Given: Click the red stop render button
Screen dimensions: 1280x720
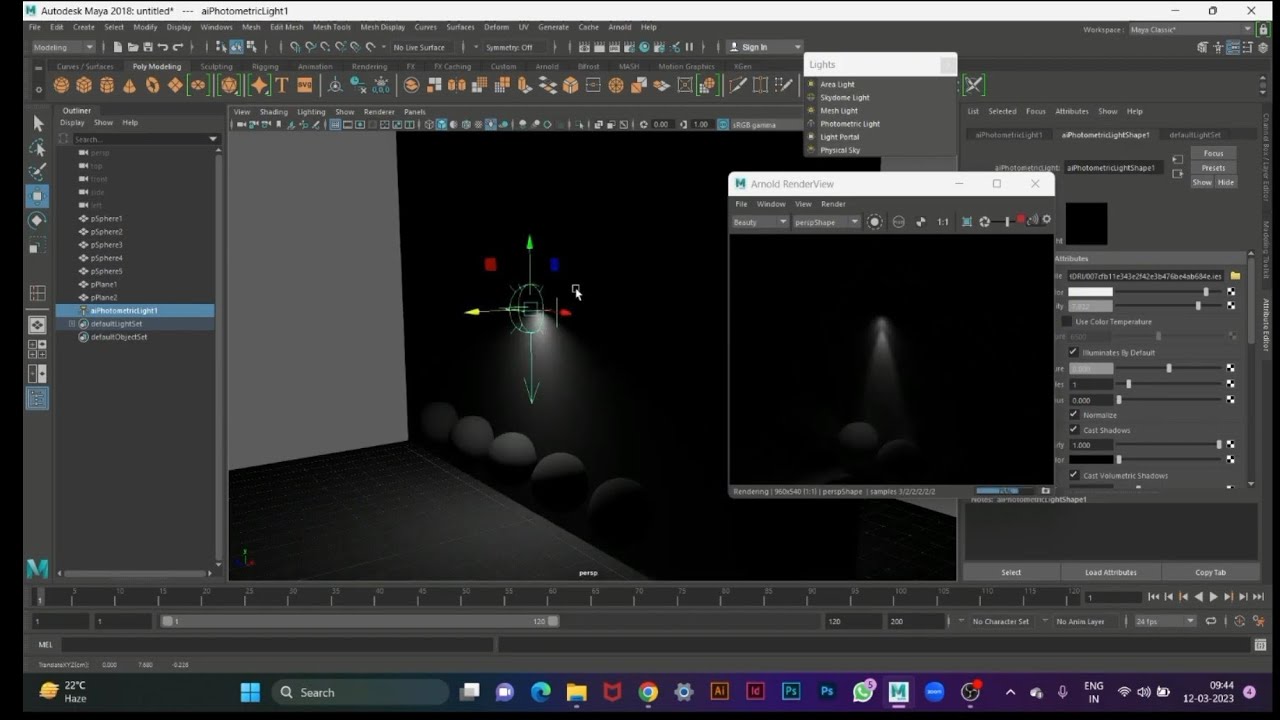Looking at the screenshot, I should point(1021,220).
